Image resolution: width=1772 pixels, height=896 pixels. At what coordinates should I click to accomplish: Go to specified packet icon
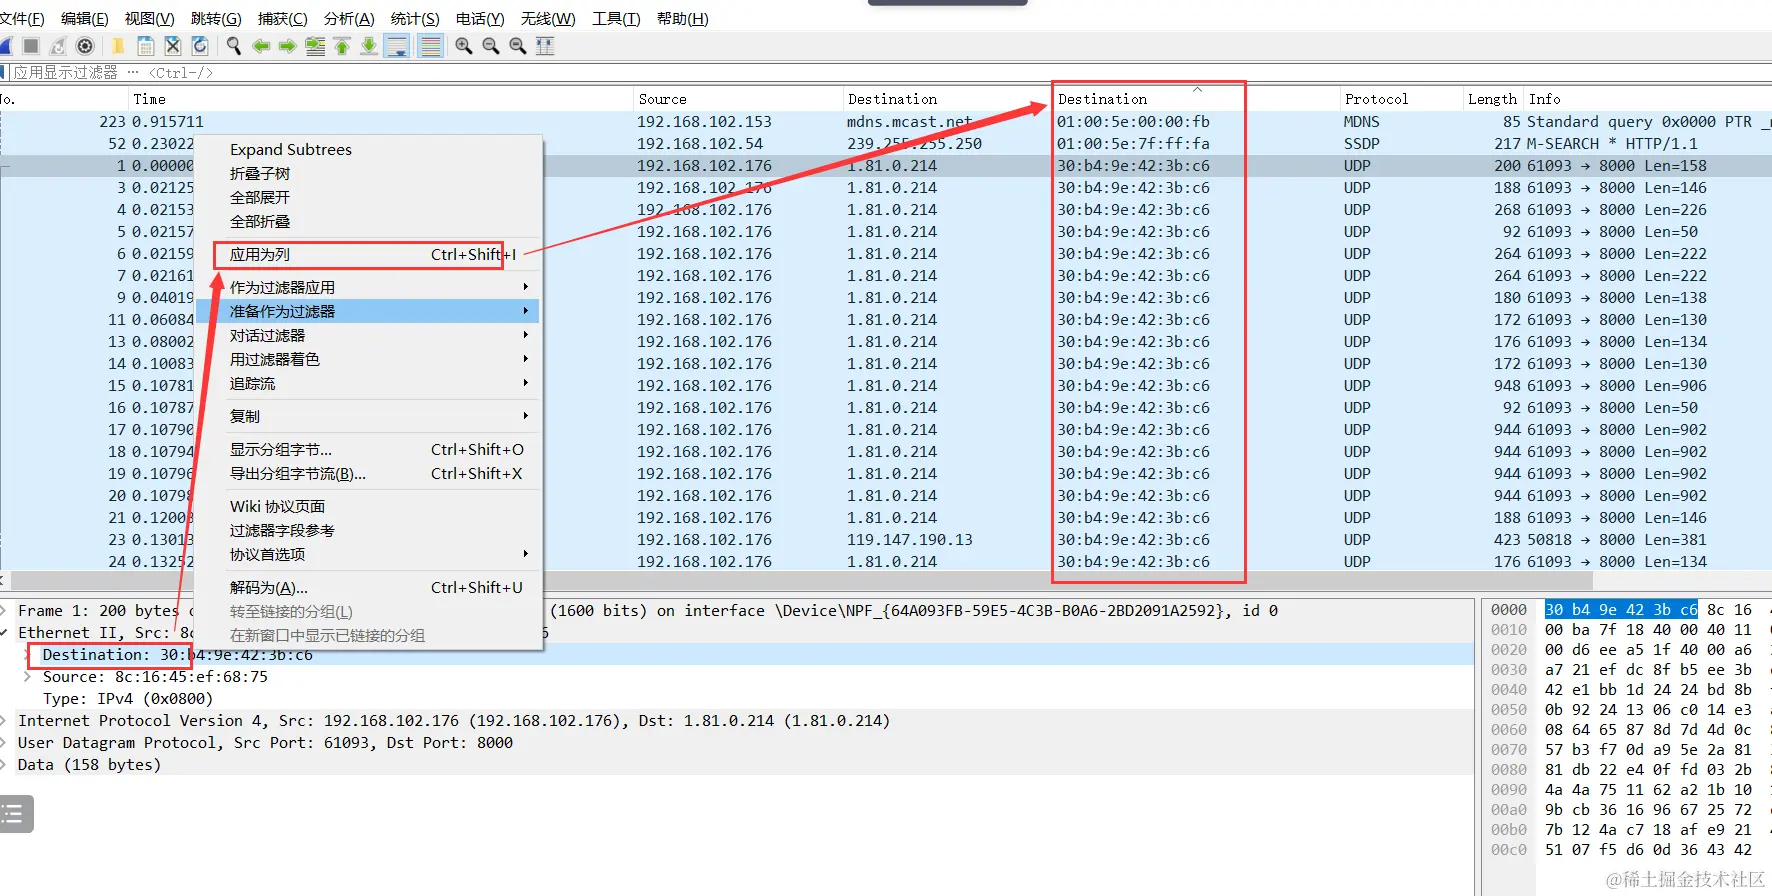click(x=315, y=46)
